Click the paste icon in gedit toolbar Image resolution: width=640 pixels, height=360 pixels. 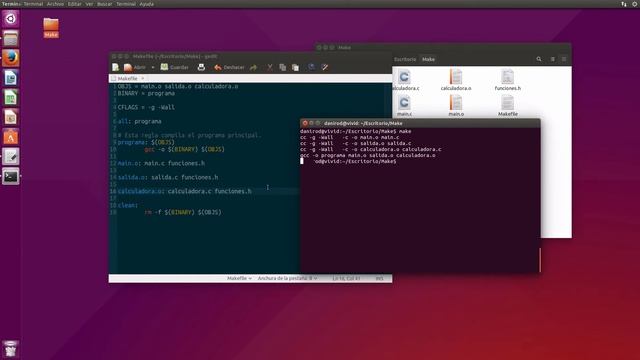tap(296, 67)
